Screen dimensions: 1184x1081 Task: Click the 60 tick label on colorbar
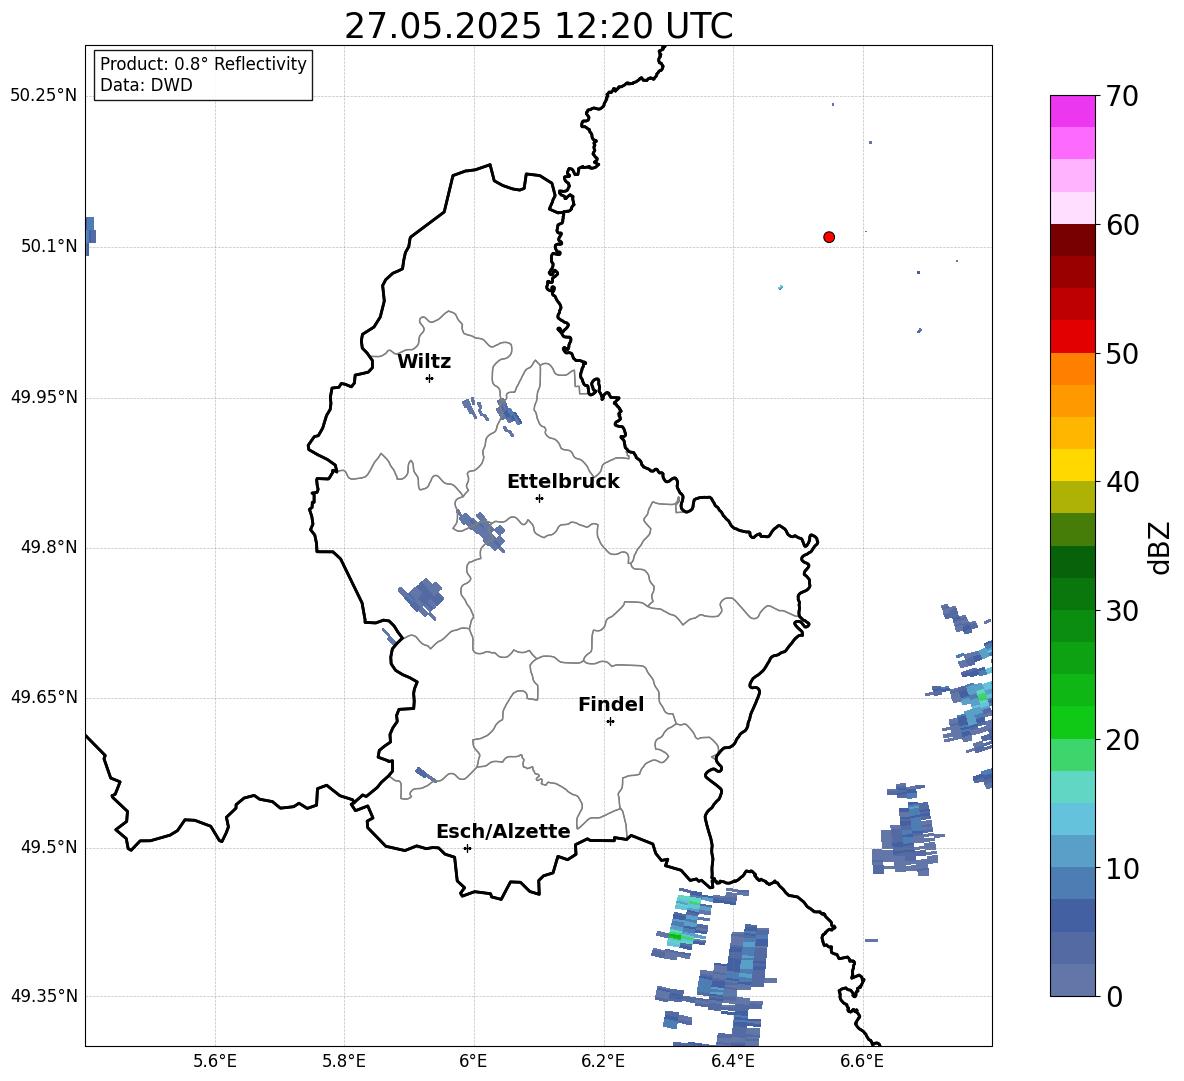click(x=1122, y=225)
